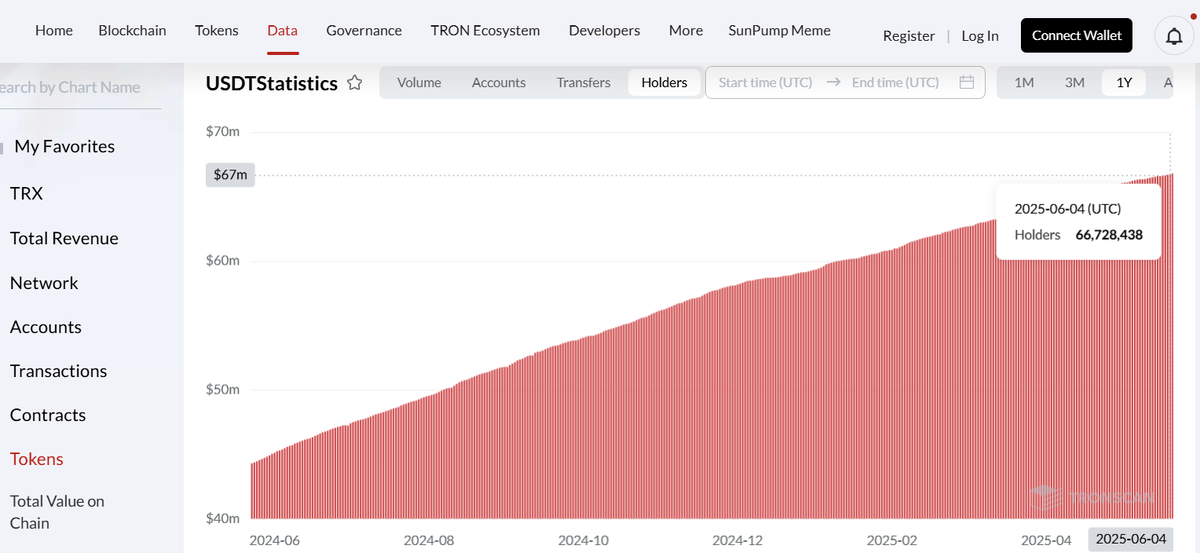Open the Blockchain menu
The height and width of the screenshot is (553, 1200).
point(132,30)
